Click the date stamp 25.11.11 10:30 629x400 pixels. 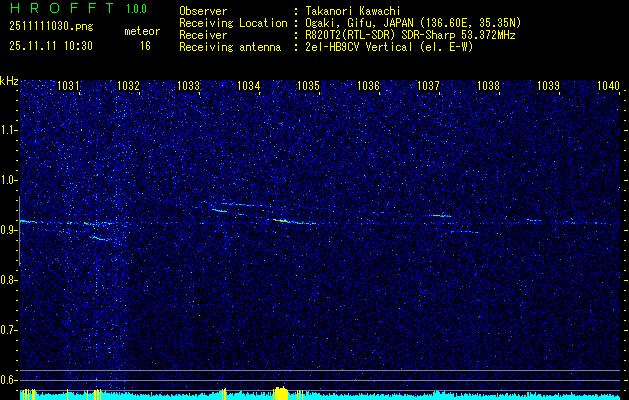tap(51, 46)
